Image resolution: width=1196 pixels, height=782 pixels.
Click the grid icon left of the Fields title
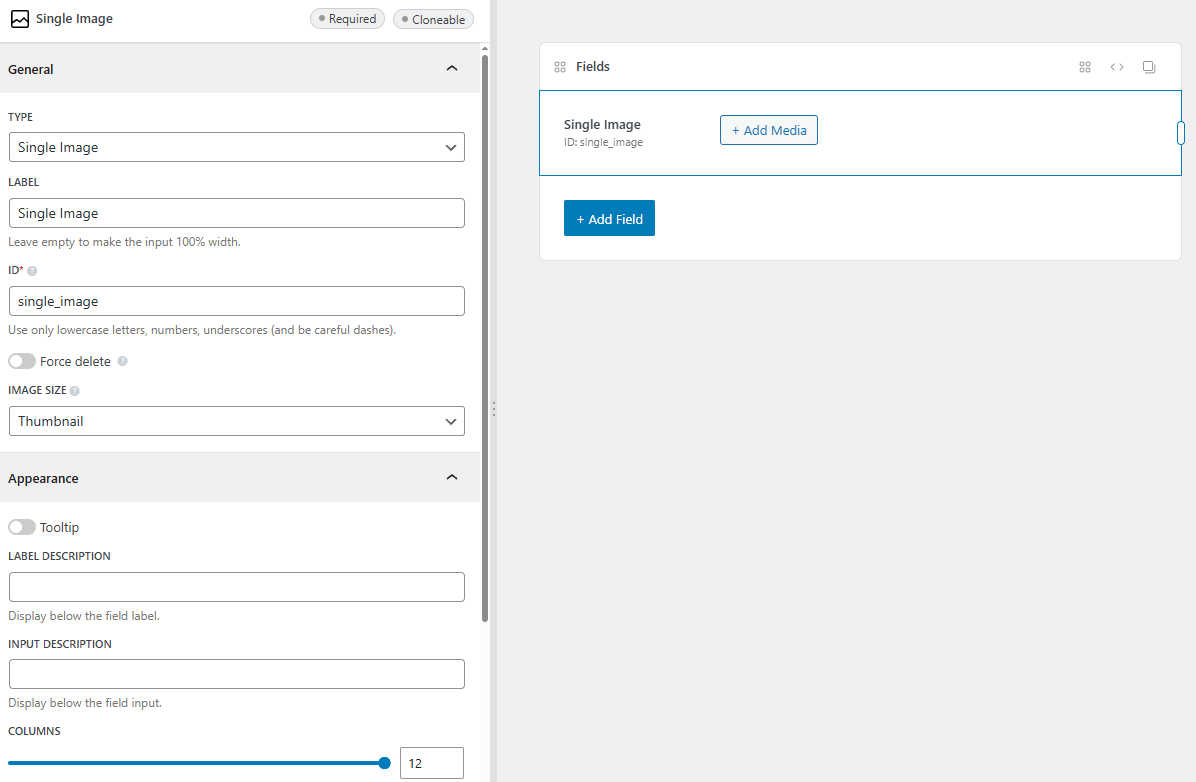[560, 67]
